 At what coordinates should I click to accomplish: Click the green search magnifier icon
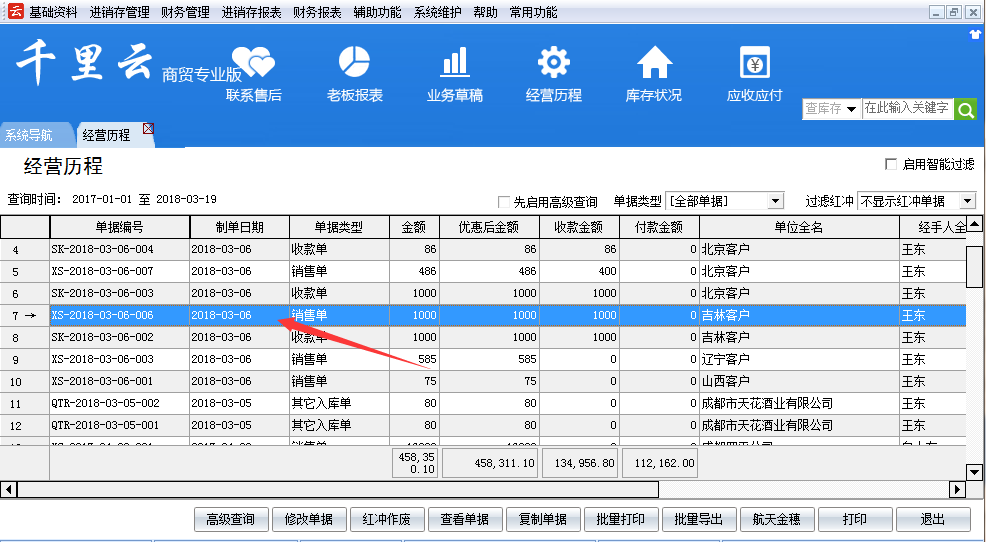coord(965,109)
